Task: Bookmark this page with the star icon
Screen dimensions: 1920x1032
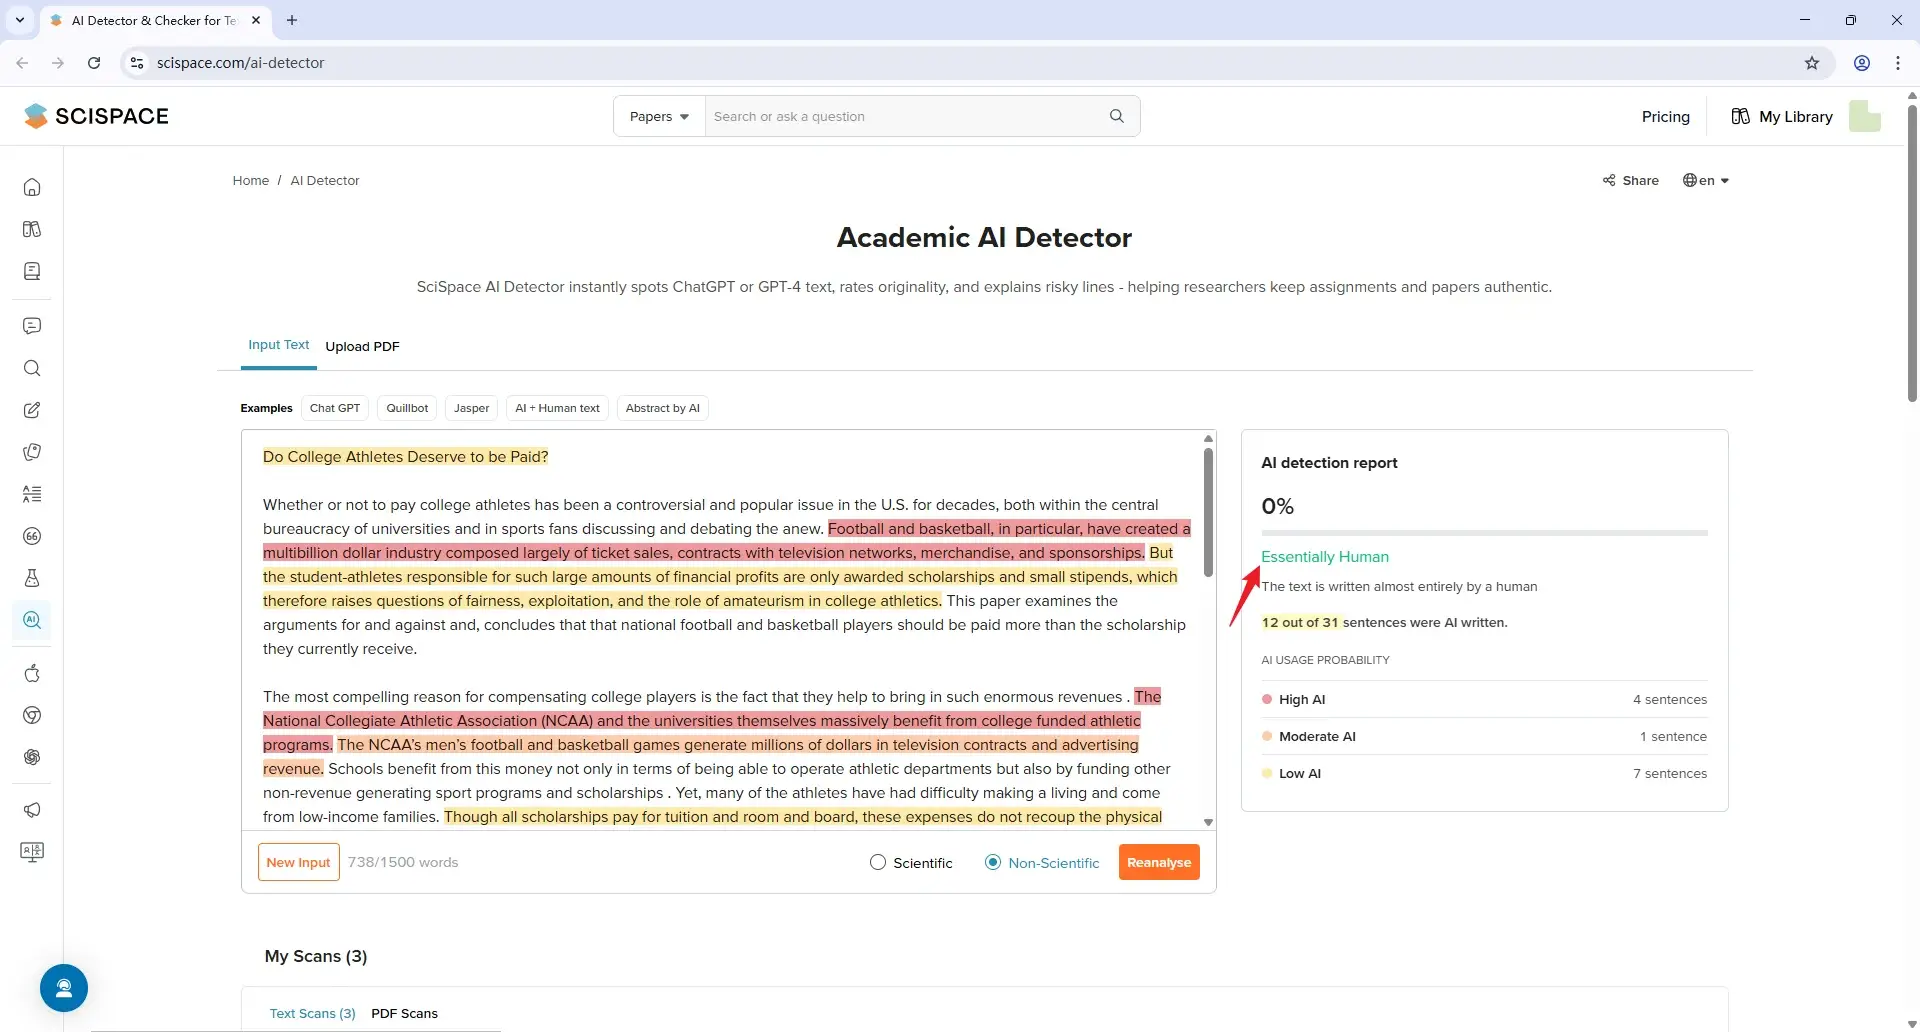Action: [x=1812, y=63]
